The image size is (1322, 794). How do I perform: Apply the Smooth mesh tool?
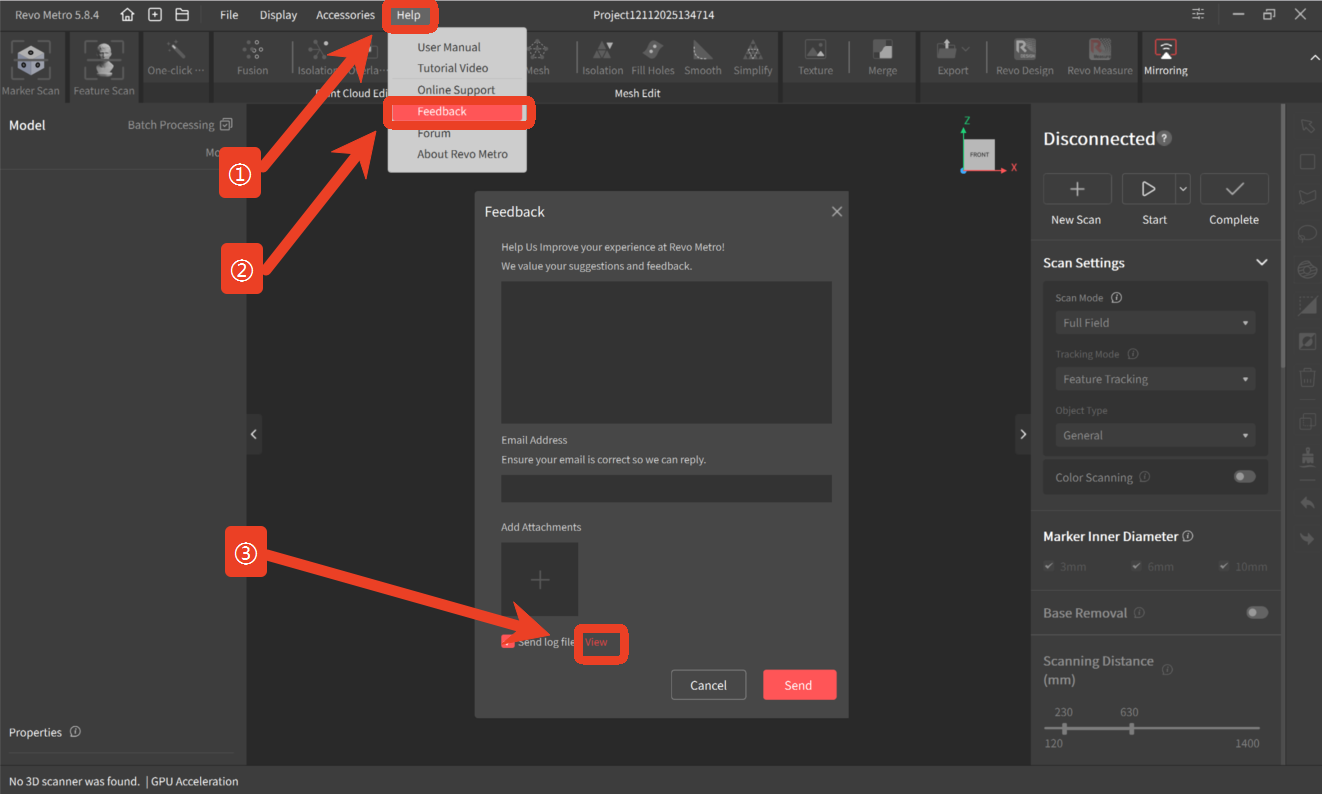pos(703,57)
